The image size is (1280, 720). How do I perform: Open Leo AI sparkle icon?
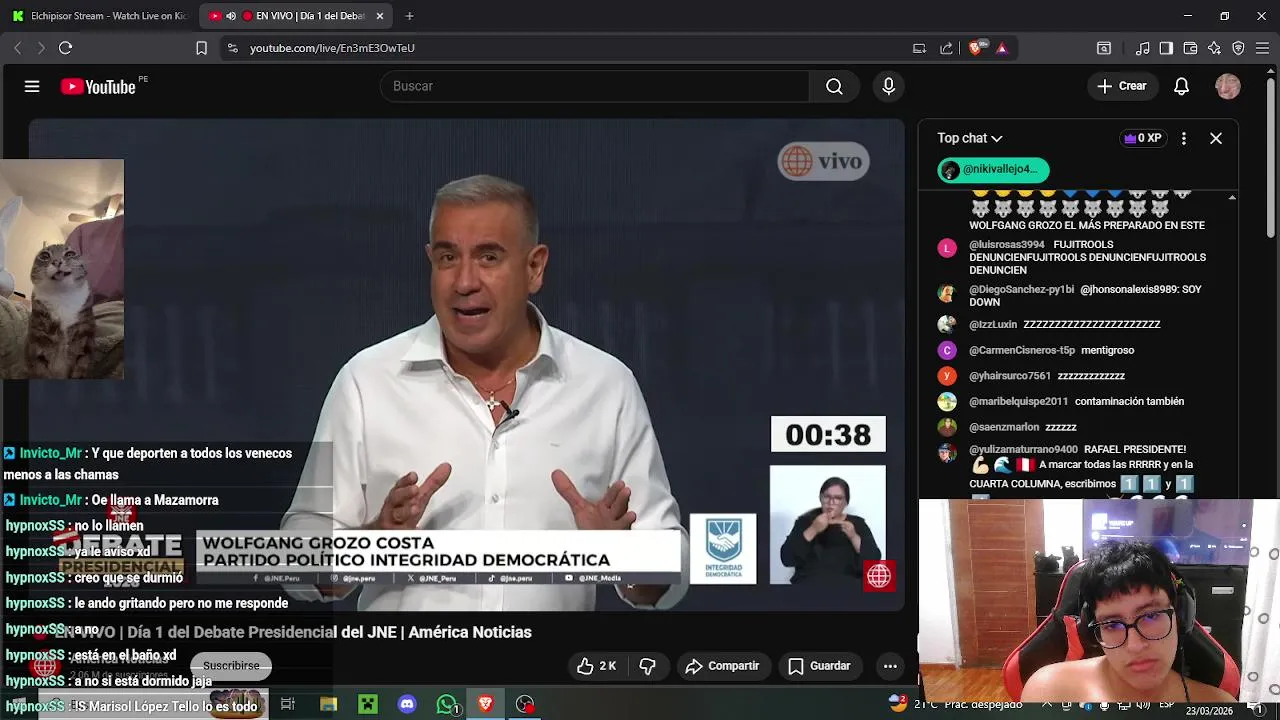coord(1214,48)
